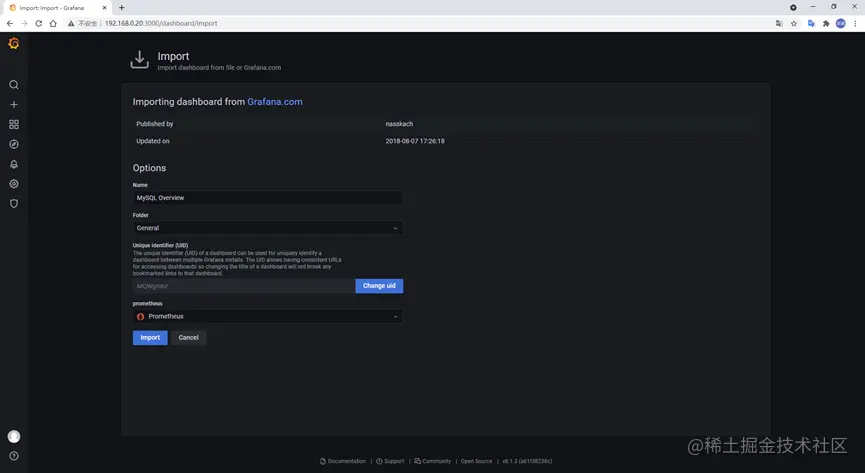Go forward using browser forward arrow

24,23
